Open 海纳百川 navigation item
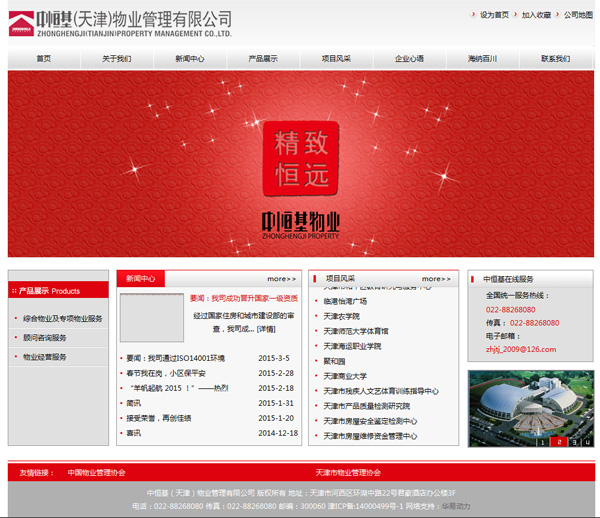600x518 pixels. coord(482,59)
